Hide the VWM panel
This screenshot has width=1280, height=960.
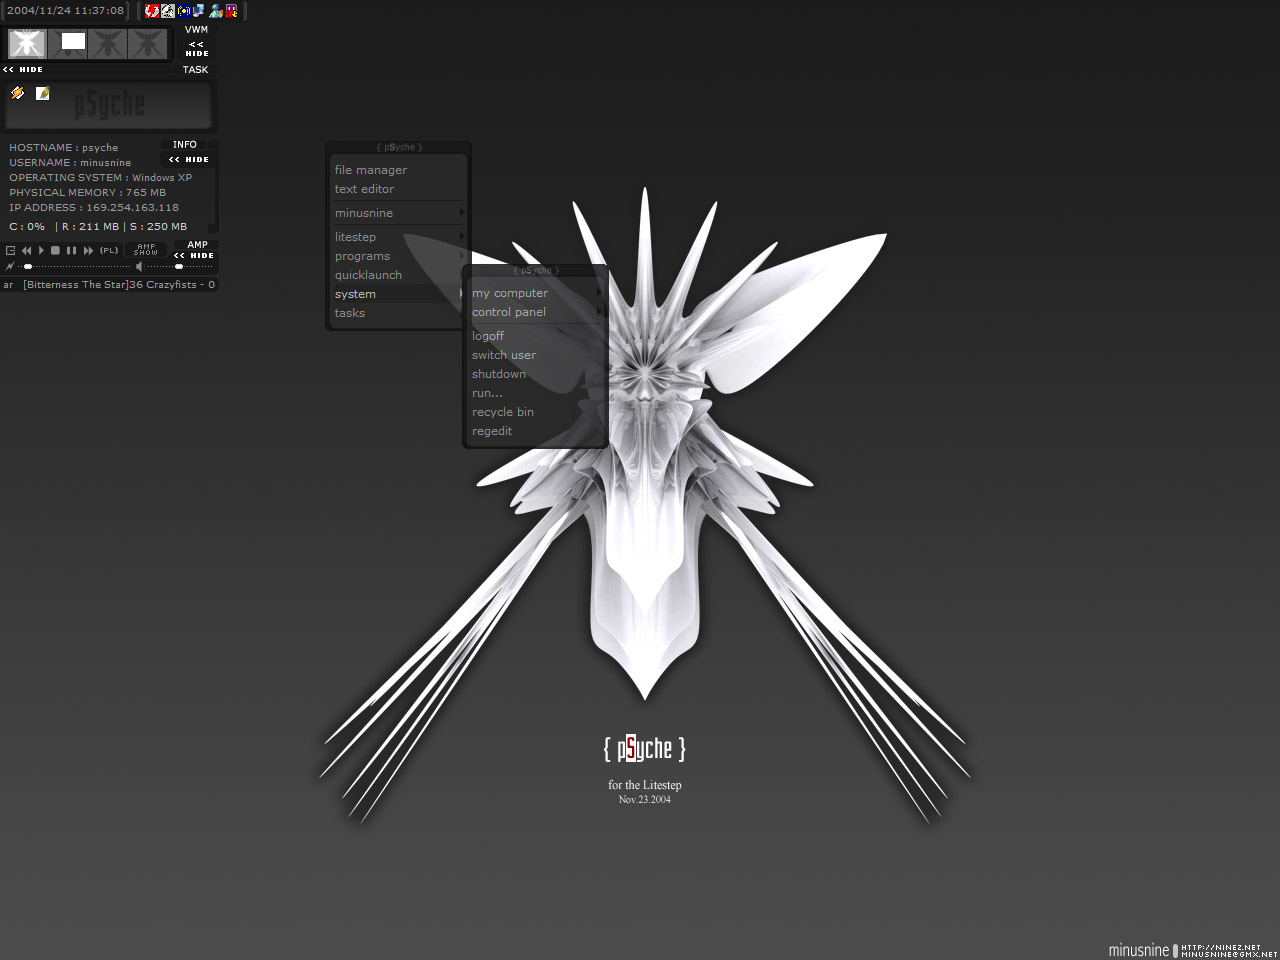196,49
